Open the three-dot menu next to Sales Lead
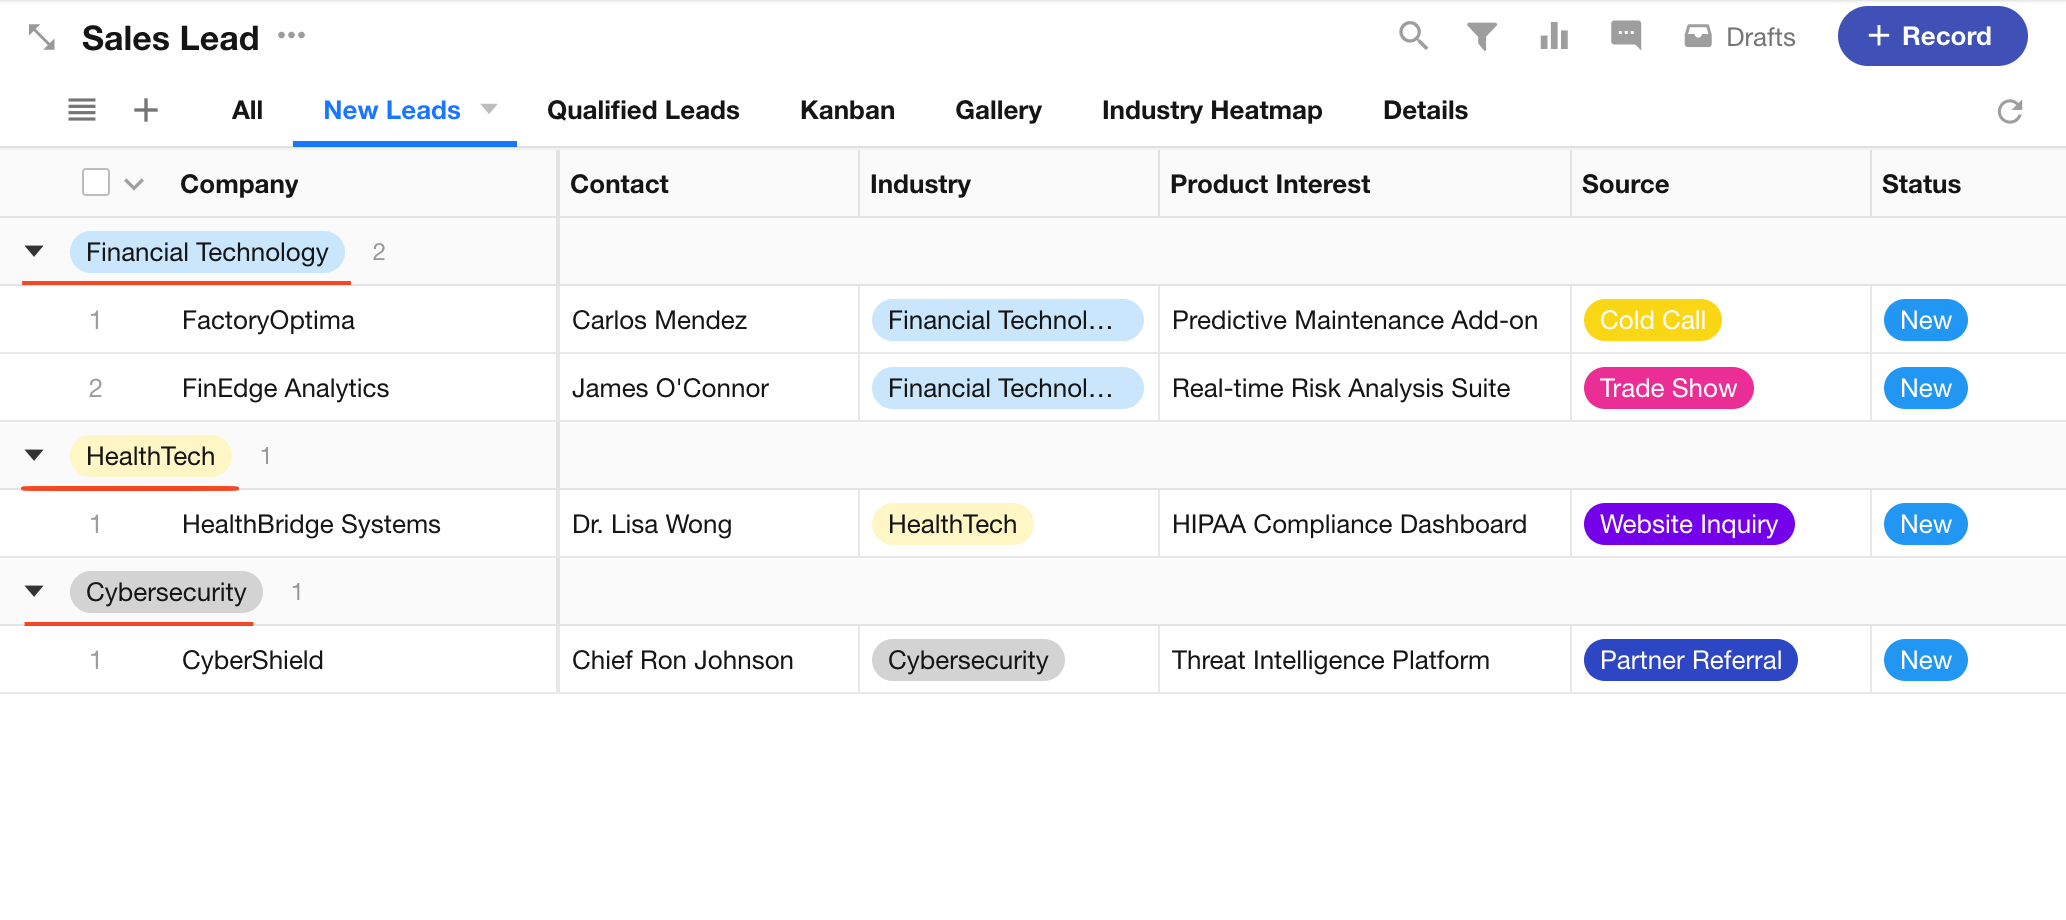Viewport: 2066px width, 920px height. click(292, 36)
